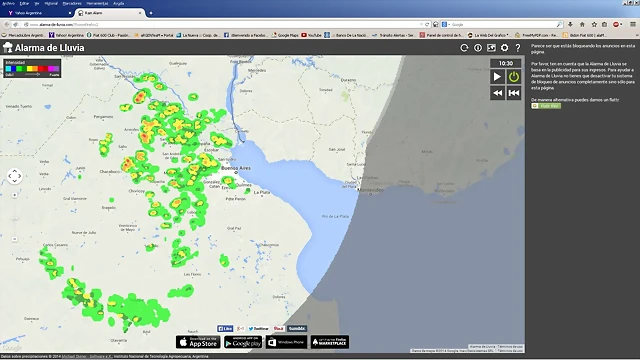This screenshot has width=640, height=360.
Task: Open the bookmarks list icon
Action: coord(604,24)
